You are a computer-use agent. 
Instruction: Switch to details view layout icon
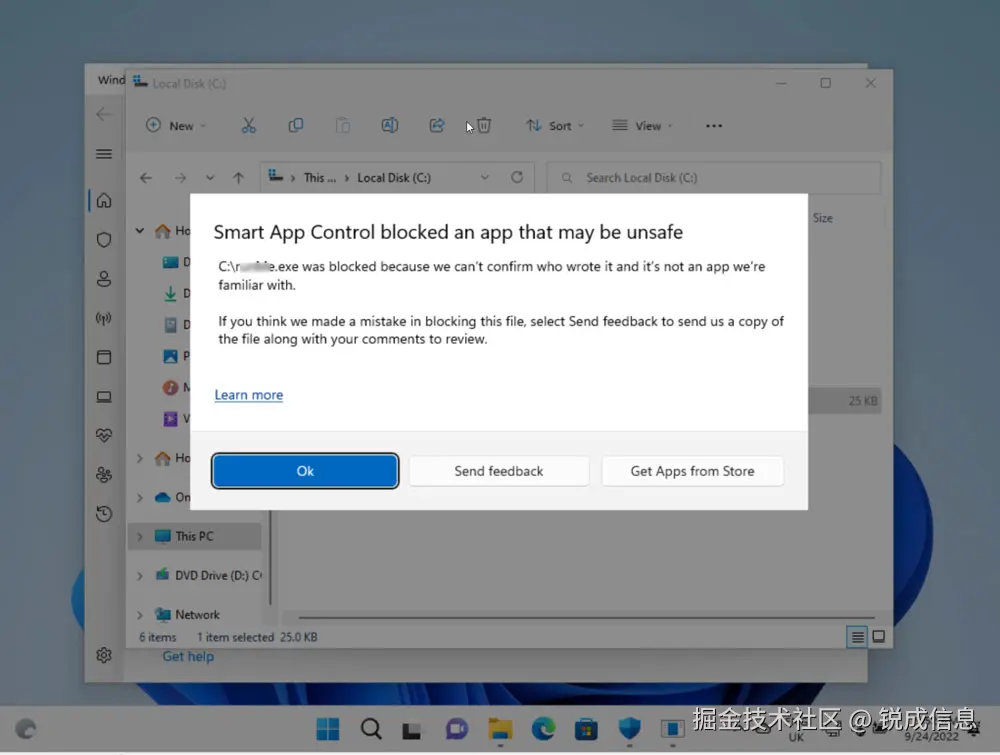click(x=857, y=636)
